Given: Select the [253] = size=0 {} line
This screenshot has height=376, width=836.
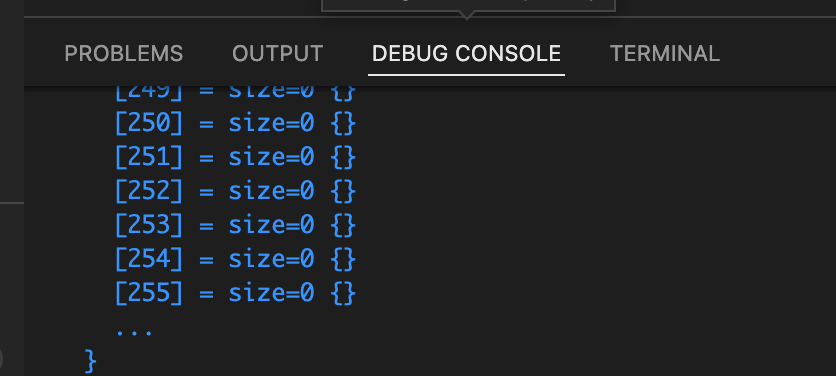Looking at the screenshot, I should tap(235, 225).
